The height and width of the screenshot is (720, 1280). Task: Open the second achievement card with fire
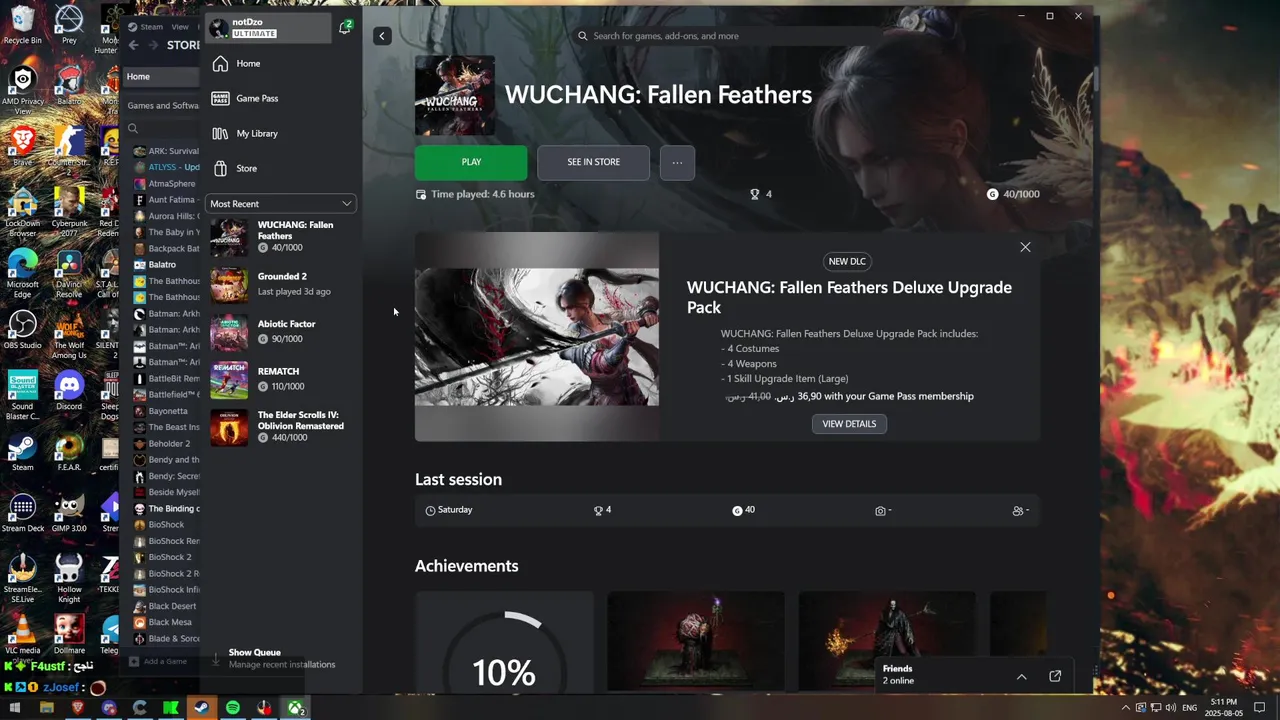(x=887, y=641)
